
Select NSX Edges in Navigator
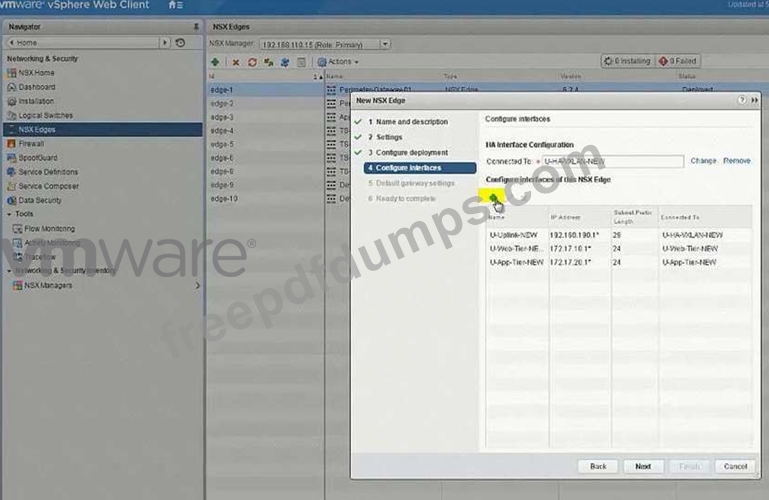tap(103, 129)
